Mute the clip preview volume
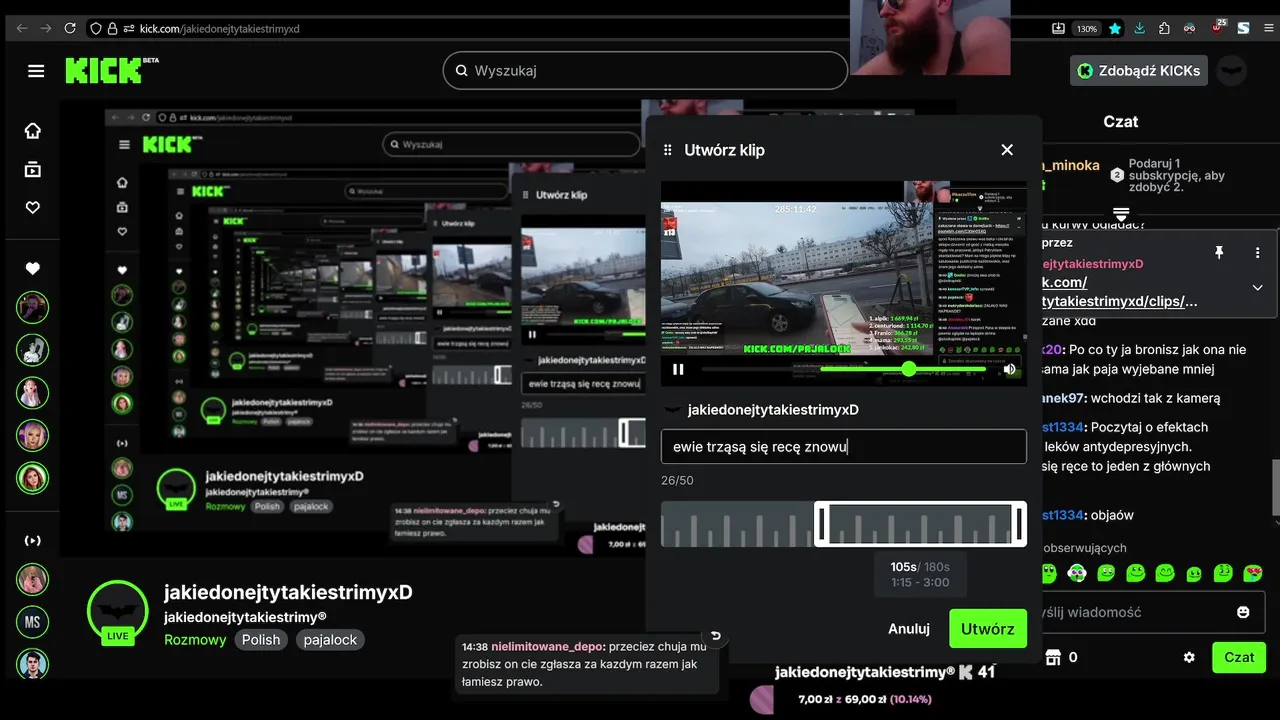 click(x=1010, y=369)
